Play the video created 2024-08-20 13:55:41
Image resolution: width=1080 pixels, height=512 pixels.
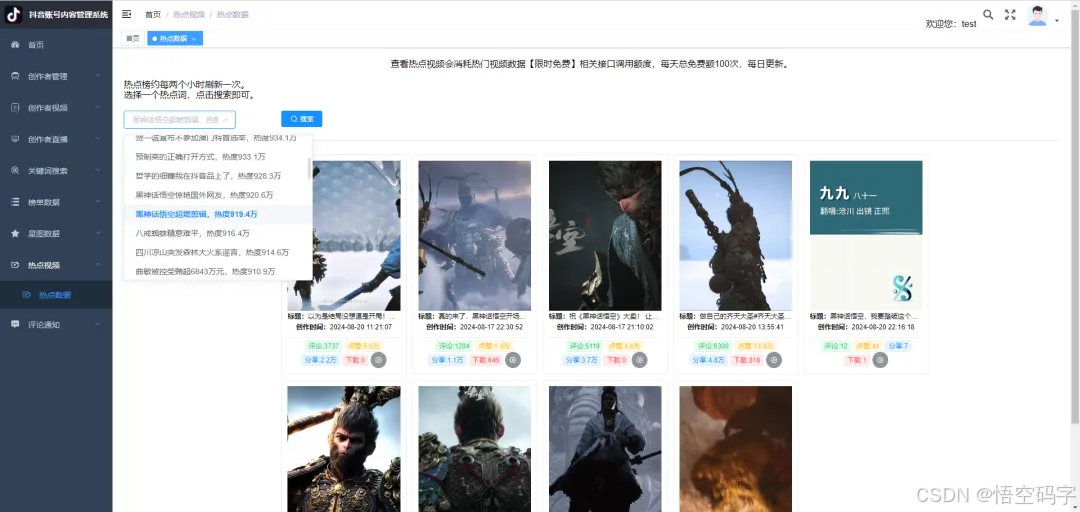(774, 360)
